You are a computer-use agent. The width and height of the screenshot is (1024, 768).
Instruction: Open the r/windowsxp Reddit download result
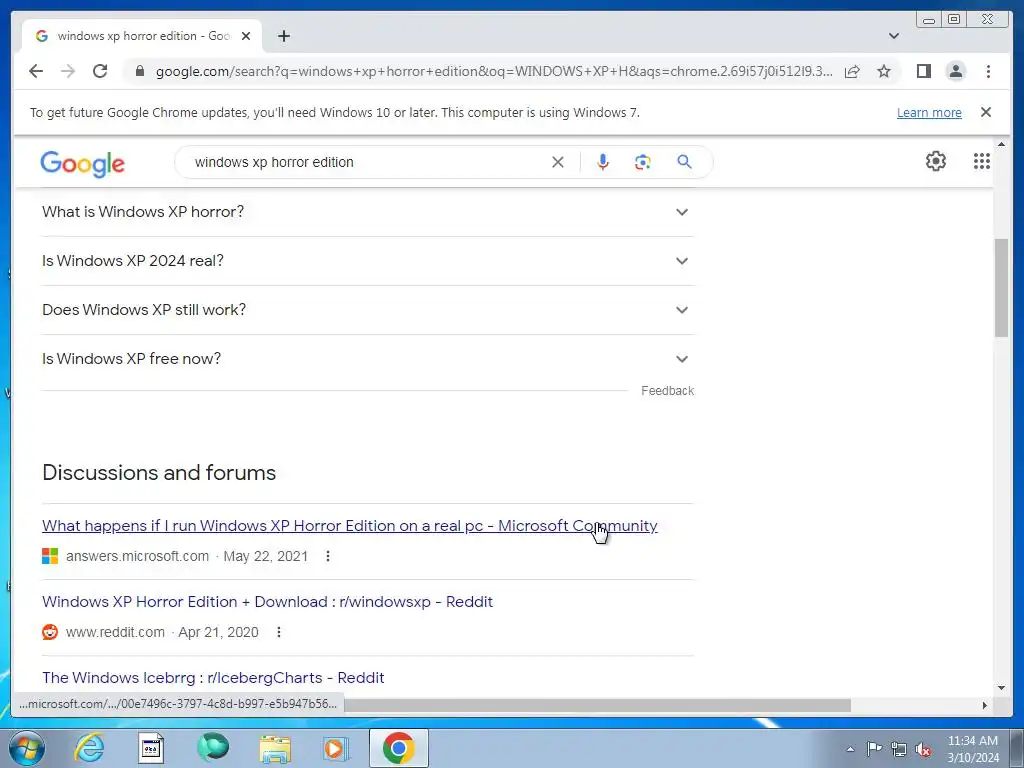[267, 601]
